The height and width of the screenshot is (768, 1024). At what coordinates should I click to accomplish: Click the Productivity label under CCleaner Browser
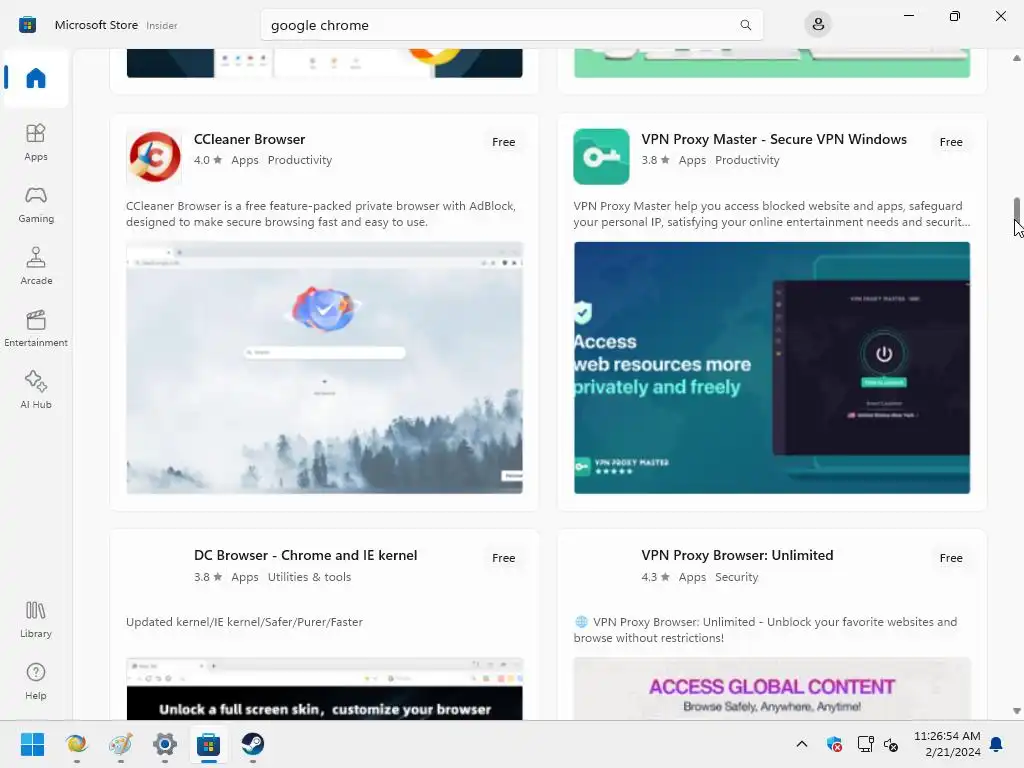click(300, 160)
